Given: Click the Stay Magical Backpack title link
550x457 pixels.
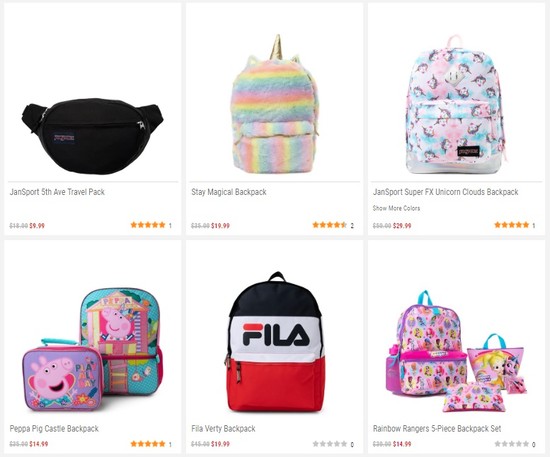Looking at the screenshot, I should (x=229, y=192).
